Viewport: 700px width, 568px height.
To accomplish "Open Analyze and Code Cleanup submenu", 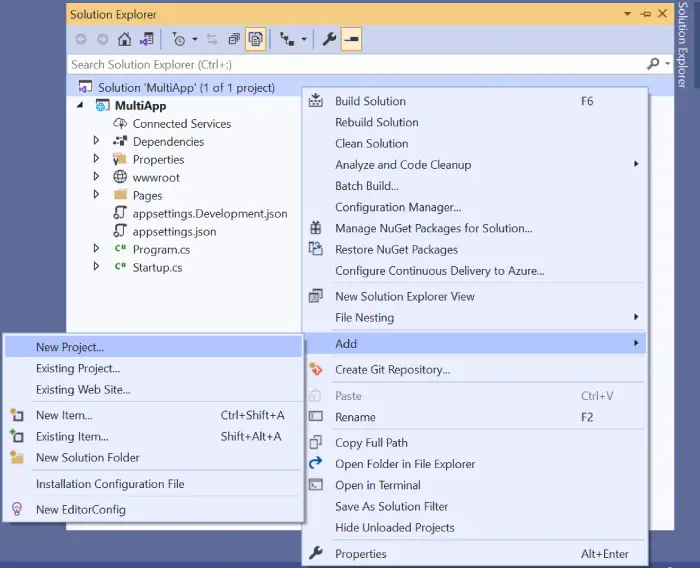I will [x=475, y=165].
